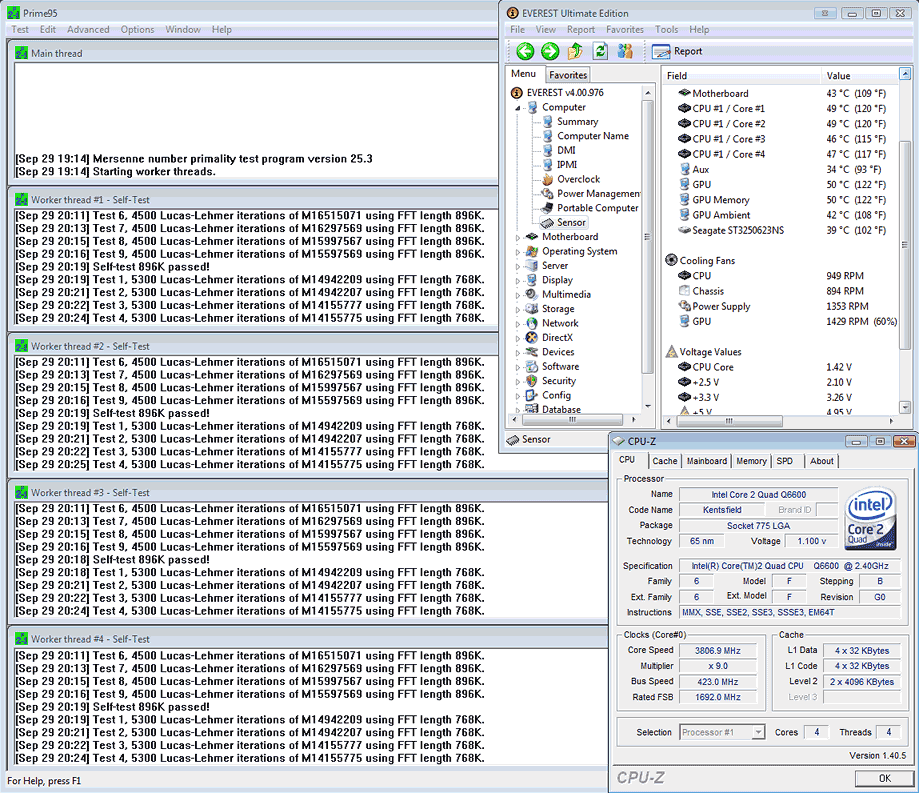Image resolution: width=919 pixels, height=793 pixels.
Task: Open the Report menu in EVEREST menu bar
Action: point(581,29)
